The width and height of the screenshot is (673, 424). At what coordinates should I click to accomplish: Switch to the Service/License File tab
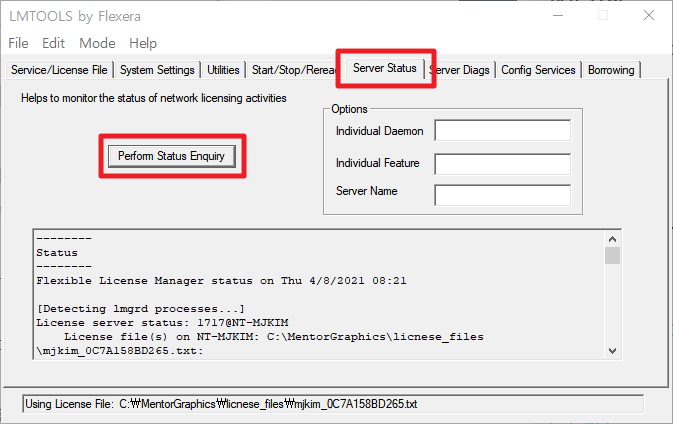(59, 70)
